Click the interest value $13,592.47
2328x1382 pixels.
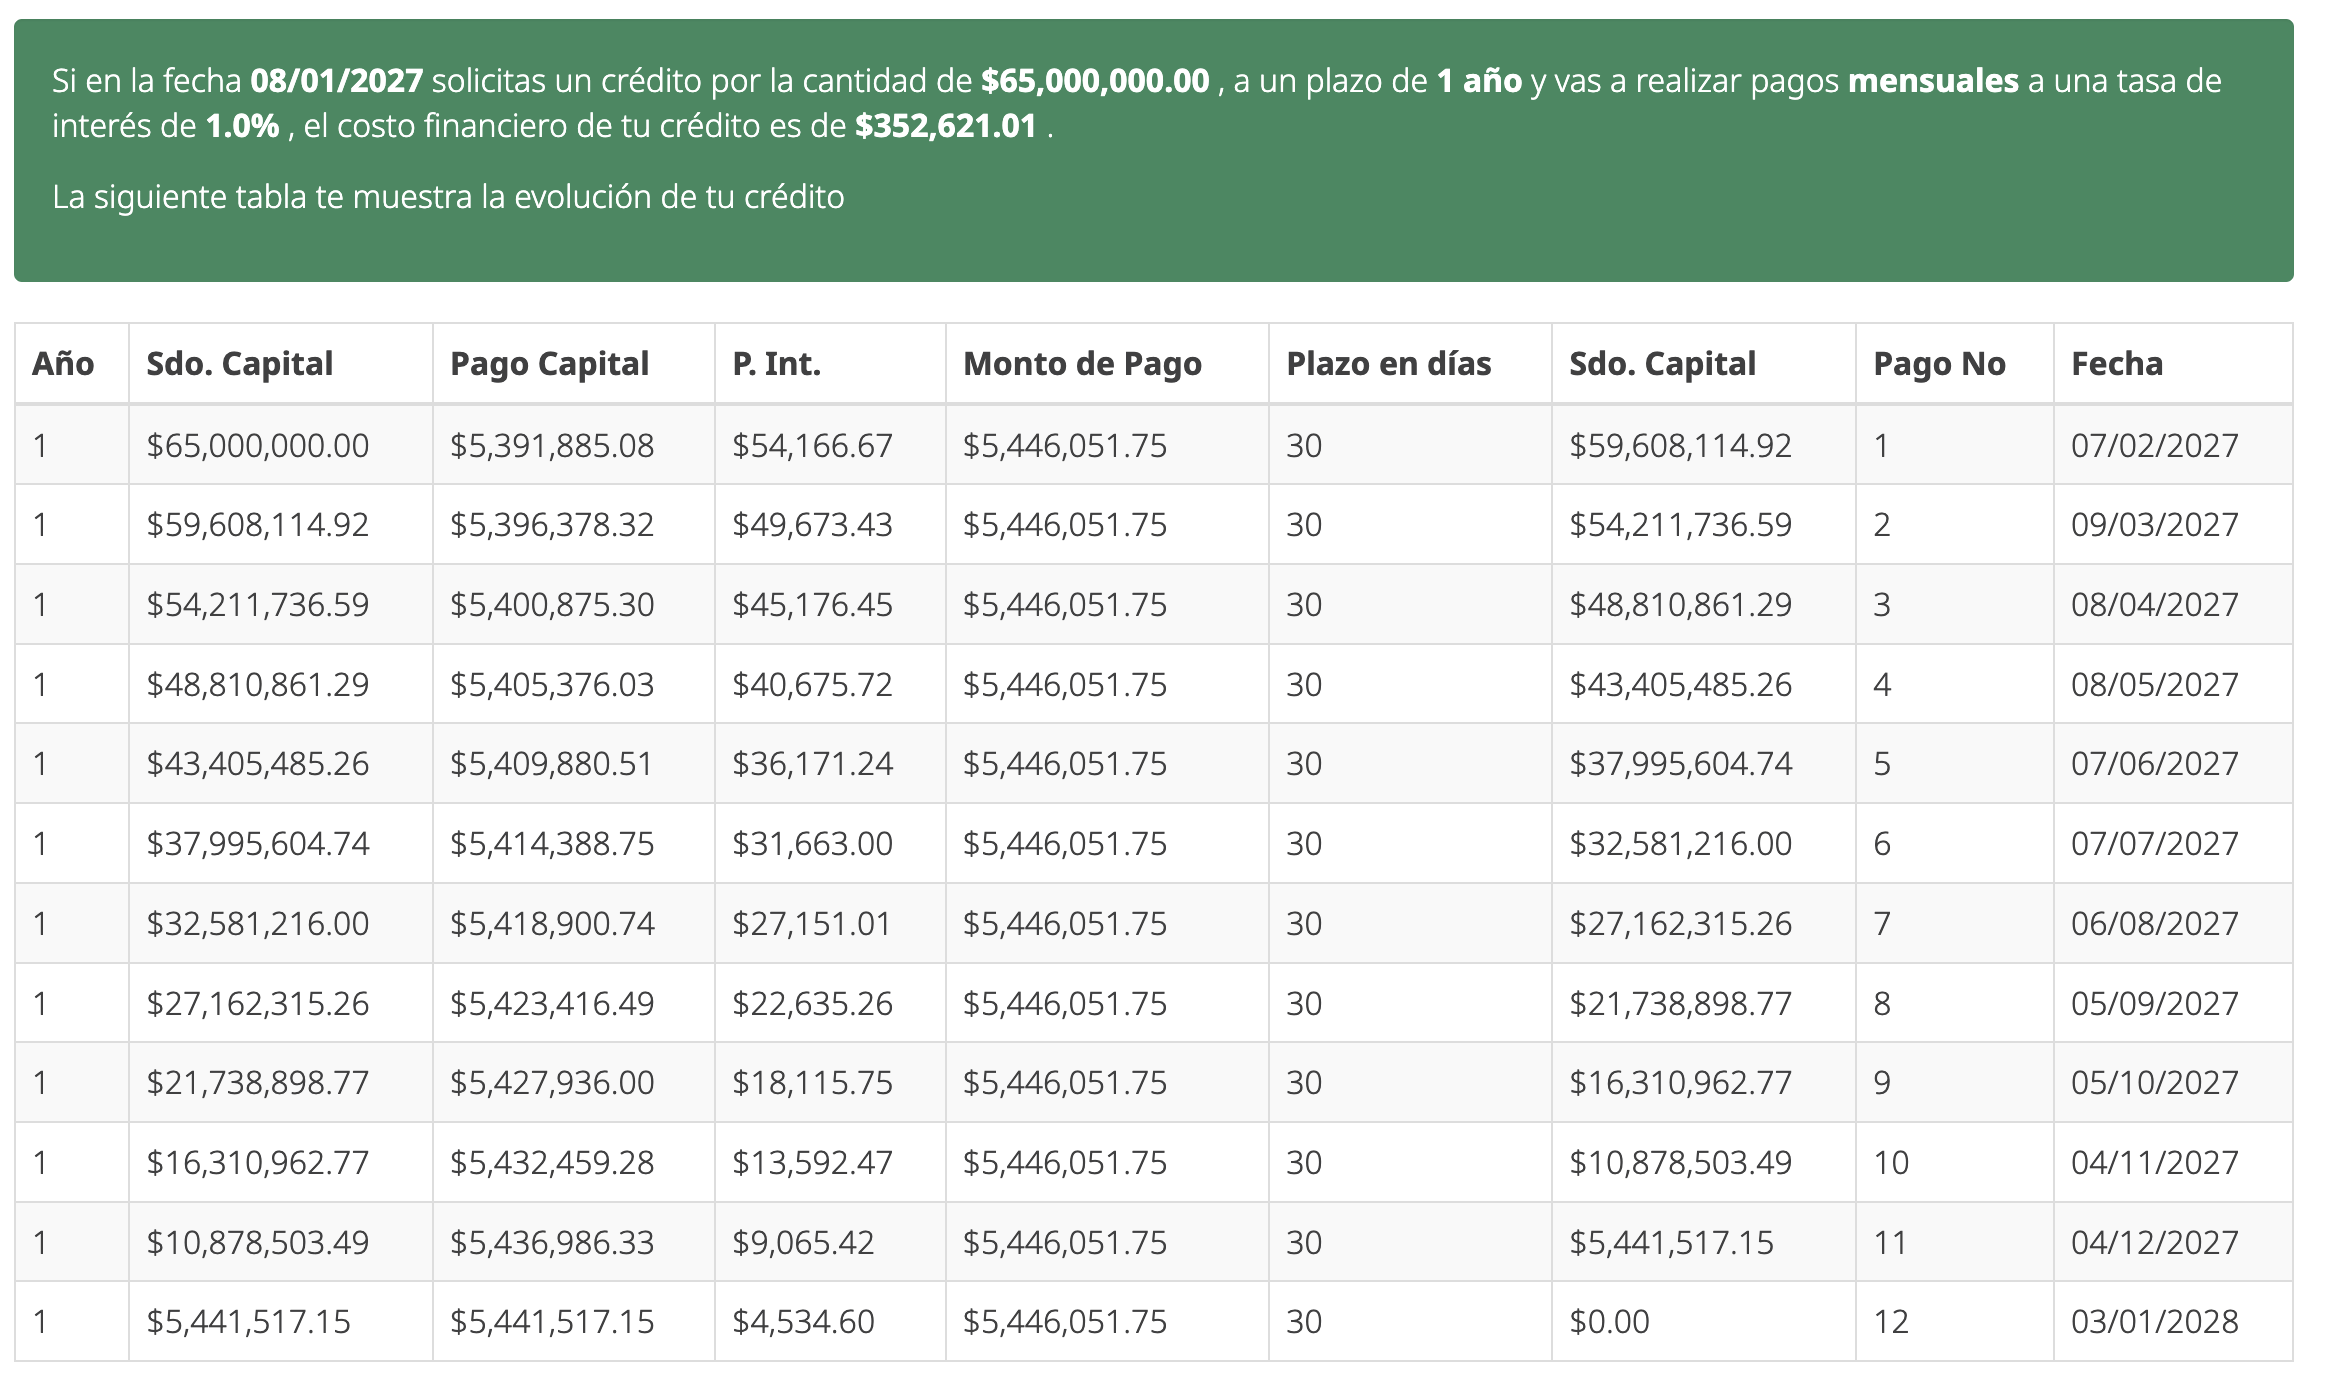[812, 1163]
